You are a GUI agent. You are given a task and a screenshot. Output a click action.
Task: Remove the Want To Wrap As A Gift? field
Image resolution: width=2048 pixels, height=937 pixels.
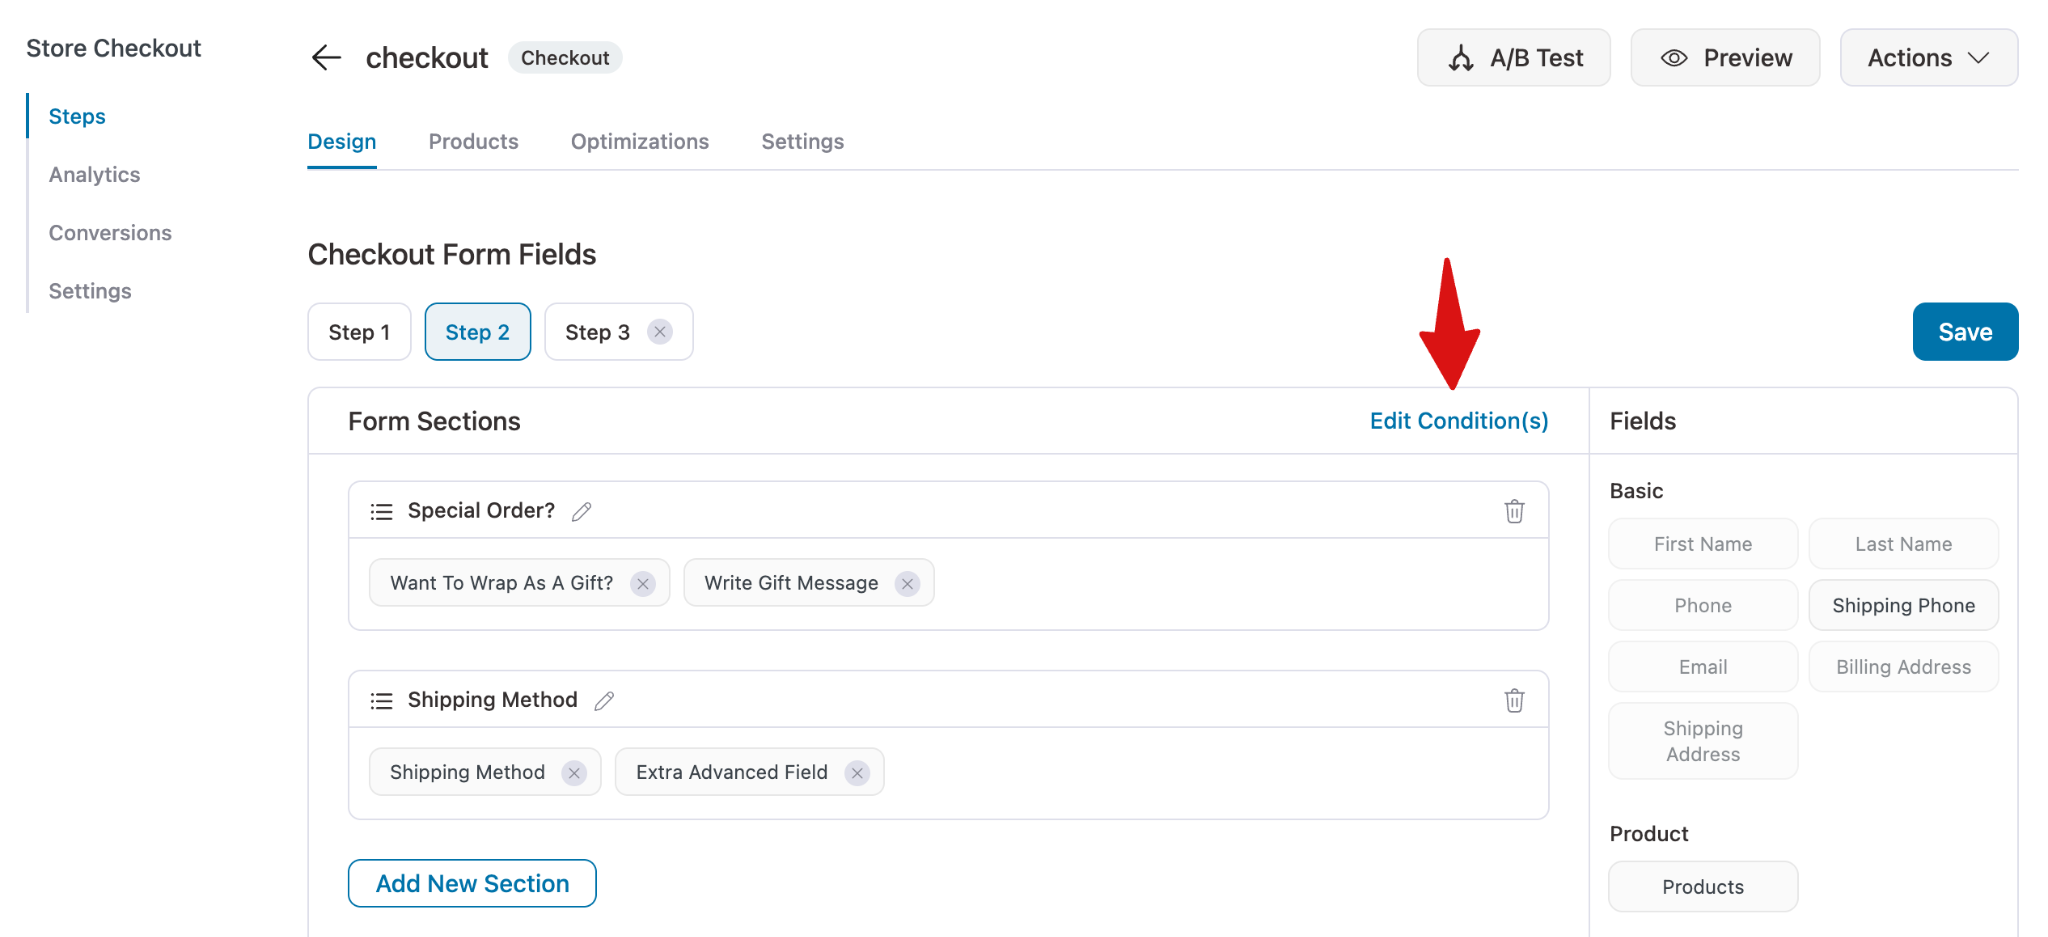pyautogui.click(x=643, y=584)
